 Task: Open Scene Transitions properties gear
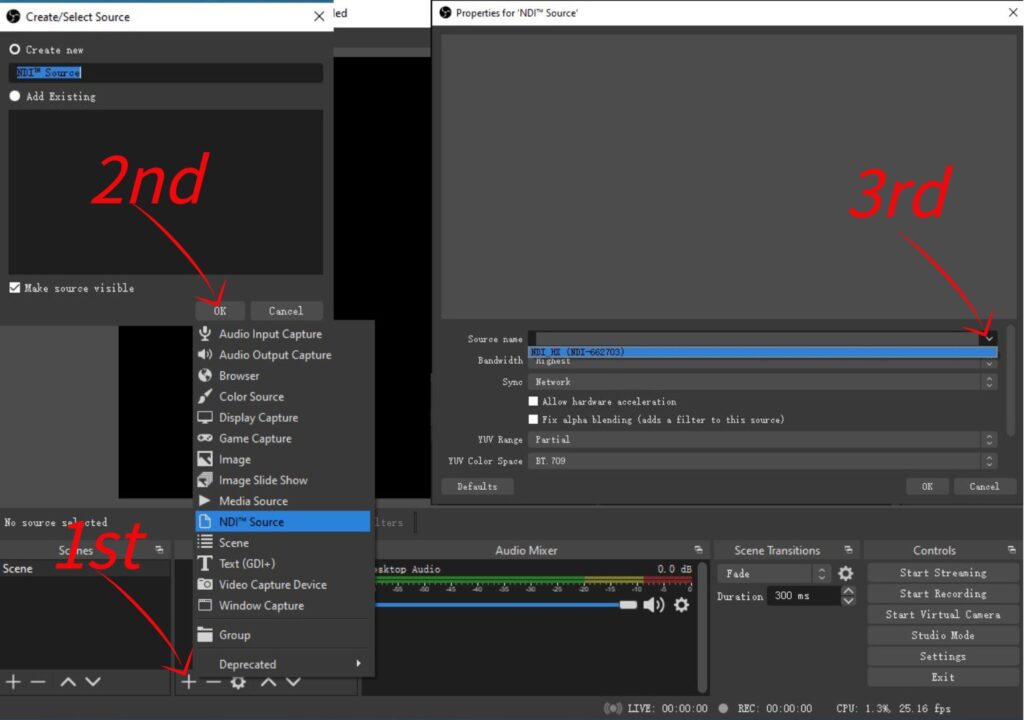(x=846, y=574)
